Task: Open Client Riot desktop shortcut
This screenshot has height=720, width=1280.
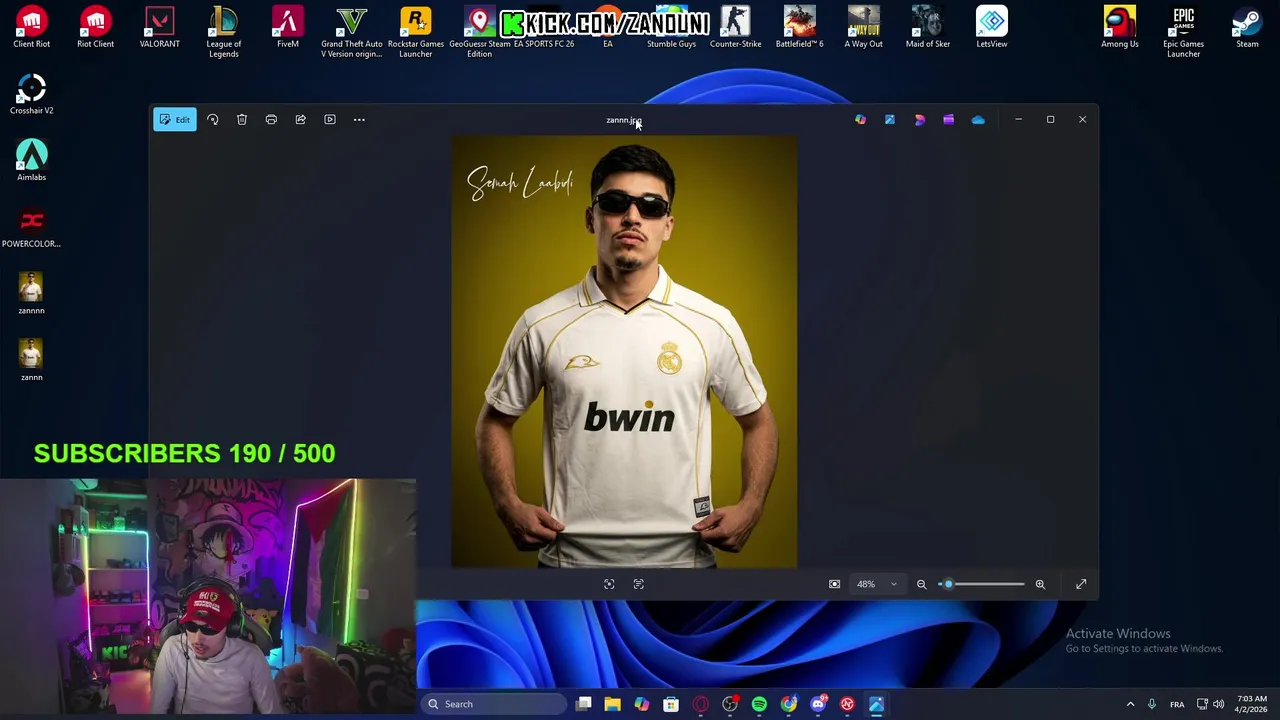Action: 31,28
